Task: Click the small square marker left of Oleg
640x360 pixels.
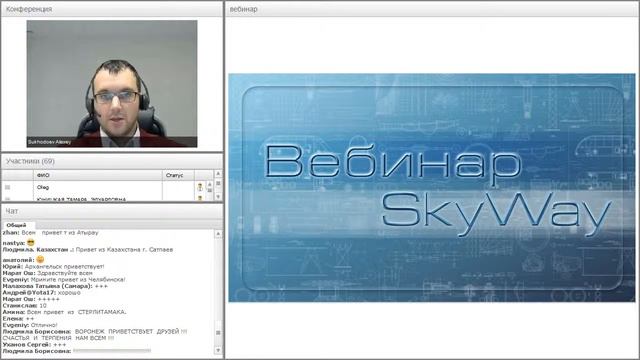Action: click(x=7, y=187)
